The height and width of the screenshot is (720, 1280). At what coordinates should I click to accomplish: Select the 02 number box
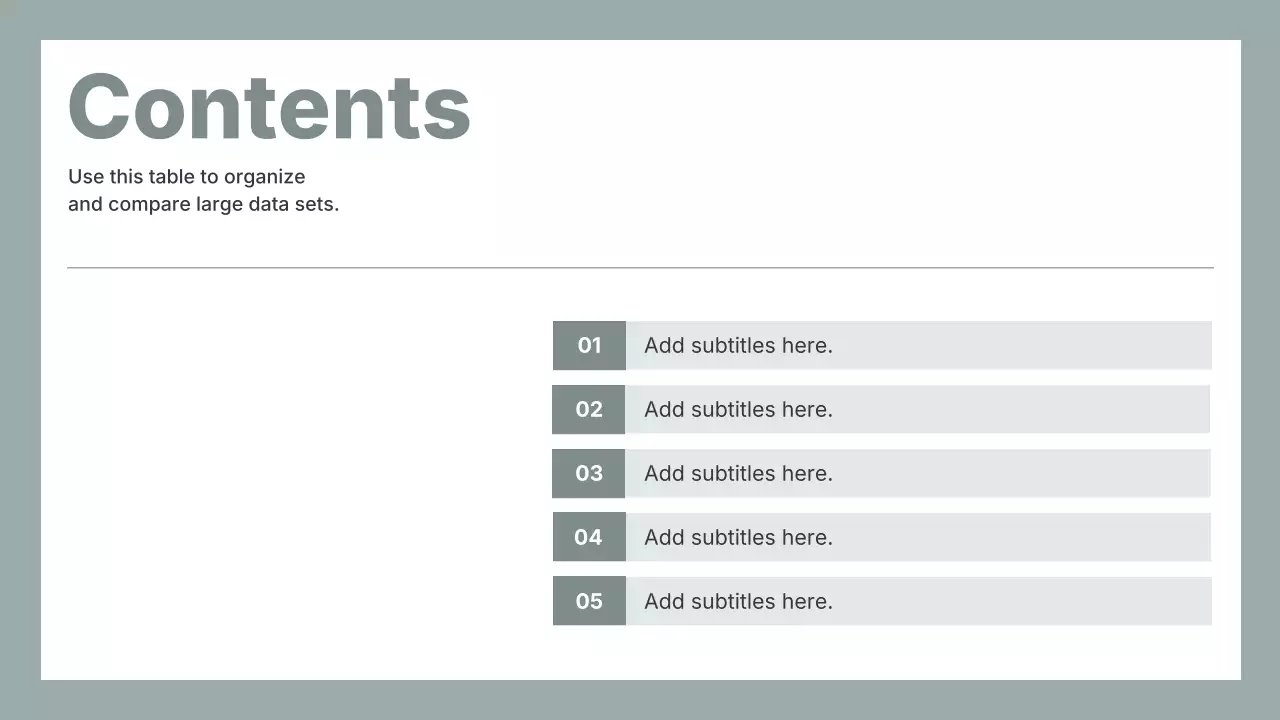[588, 410]
